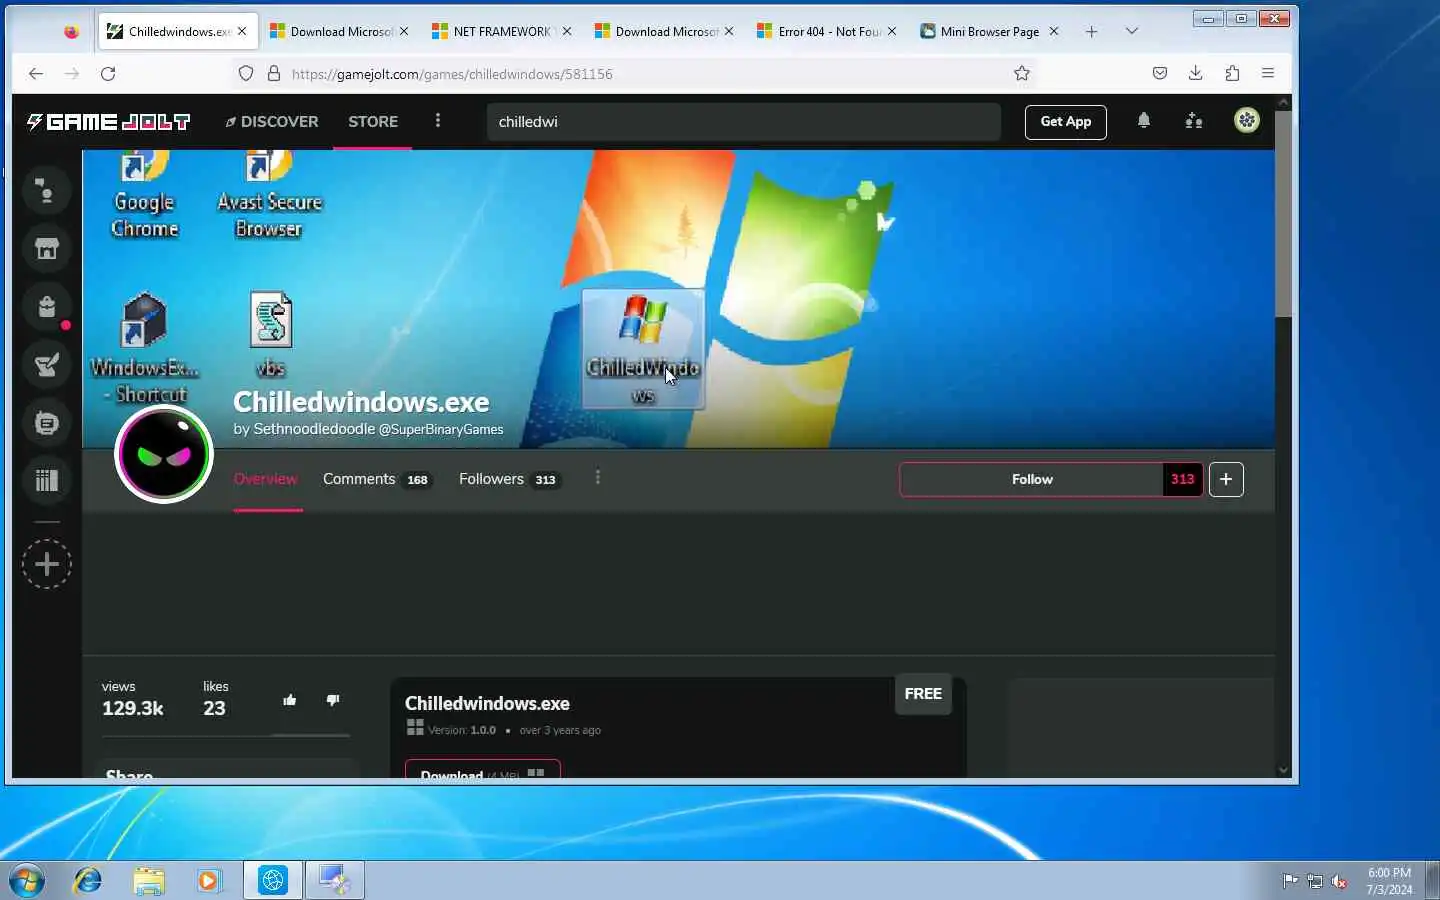Open Windows Media Player taskbar icon
Viewport: 1440px width, 900px height.
click(x=208, y=881)
